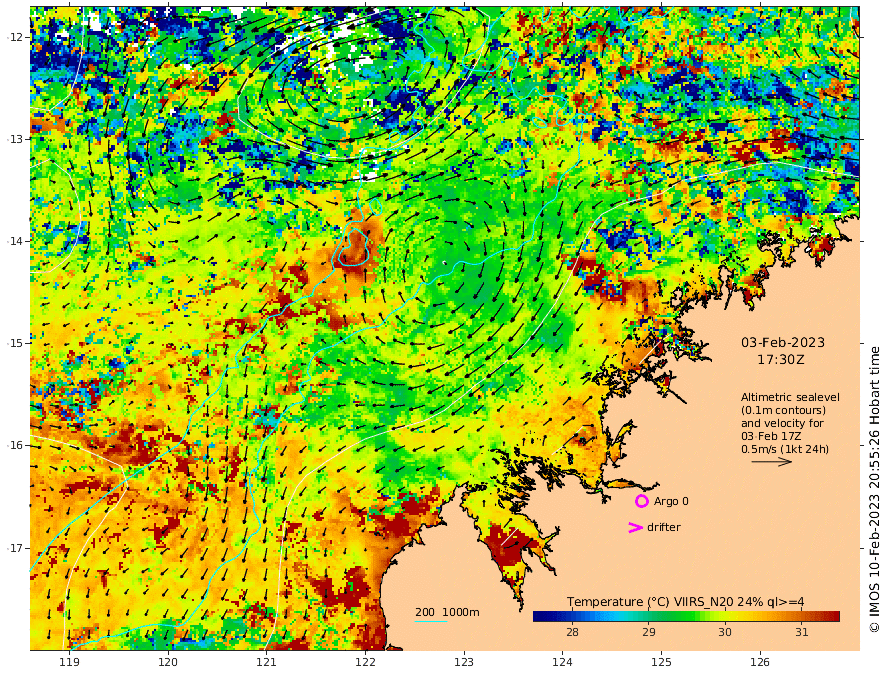Click the '03-Feb-2023' date label
The height and width of the screenshot is (680, 880).
click(x=783, y=342)
